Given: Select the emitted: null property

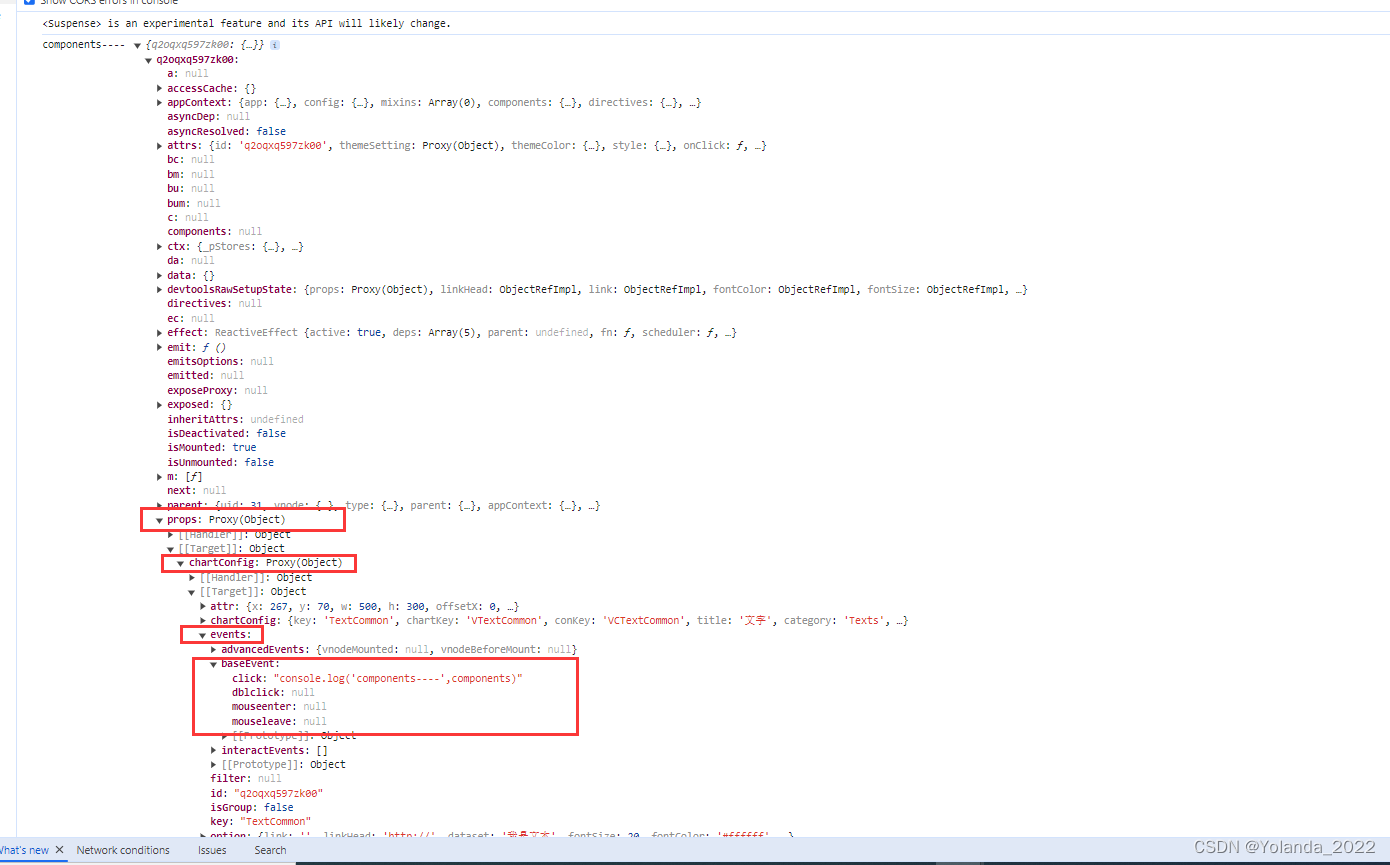Looking at the screenshot, I should tap(206, 376).
